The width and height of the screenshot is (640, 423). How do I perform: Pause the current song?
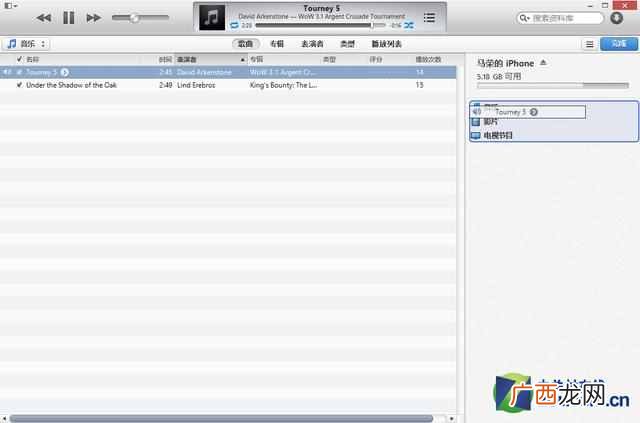click(x=69, y=18)
